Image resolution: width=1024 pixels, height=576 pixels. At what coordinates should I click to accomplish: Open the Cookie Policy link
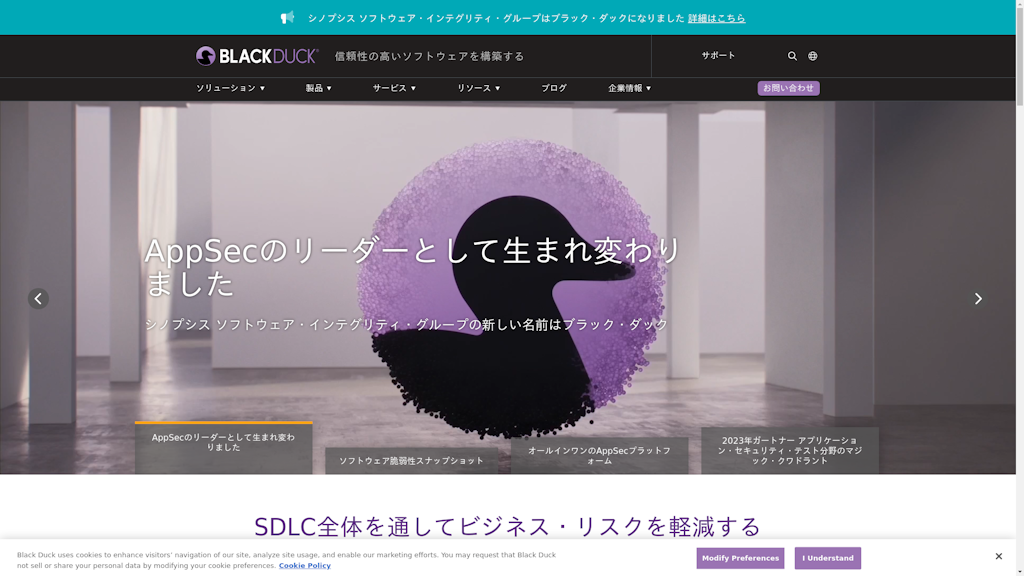pyautogui.click(x=306, y=565)
